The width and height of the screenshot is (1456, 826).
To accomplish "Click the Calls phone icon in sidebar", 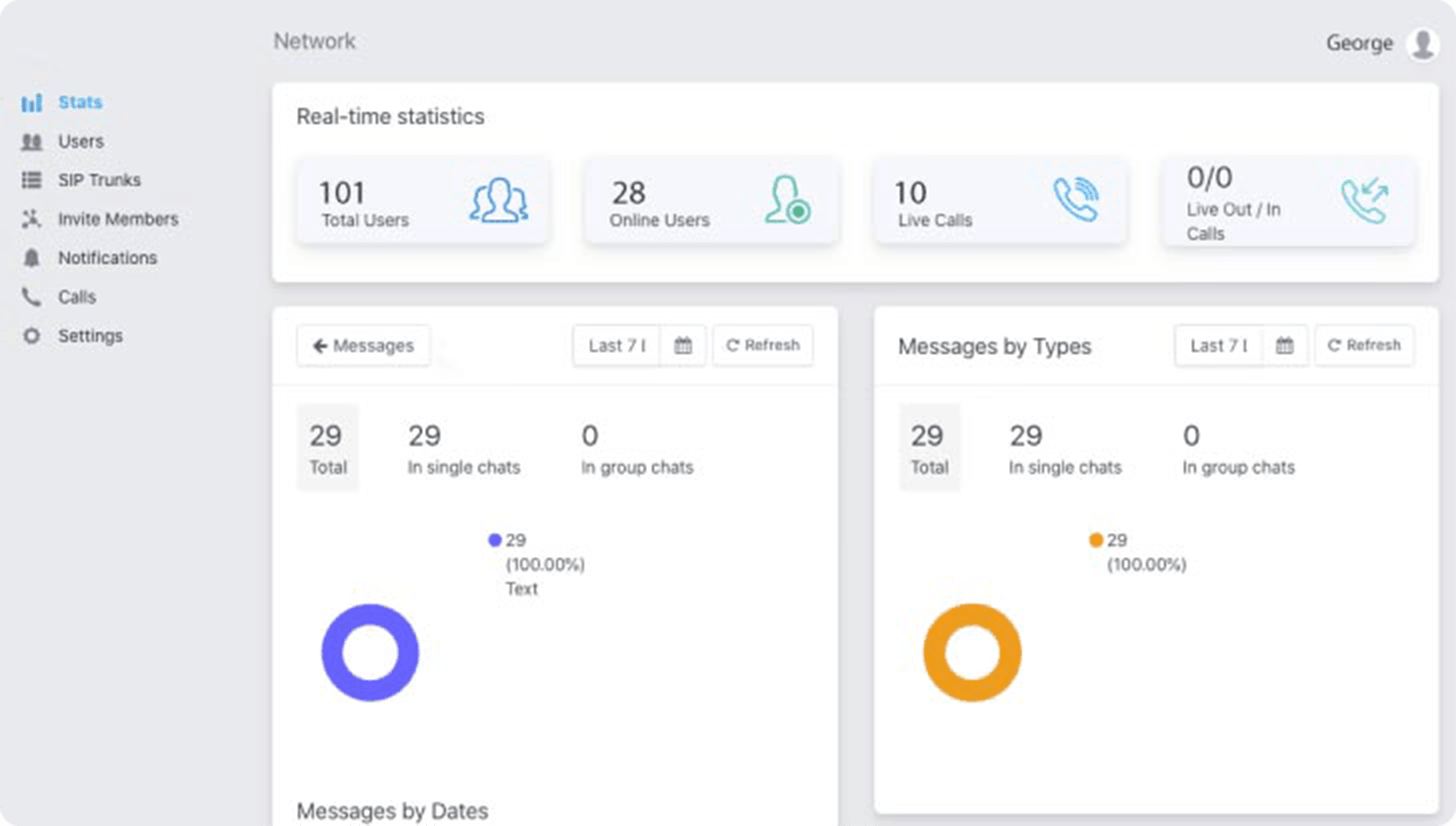I will (x=32, y=297).
